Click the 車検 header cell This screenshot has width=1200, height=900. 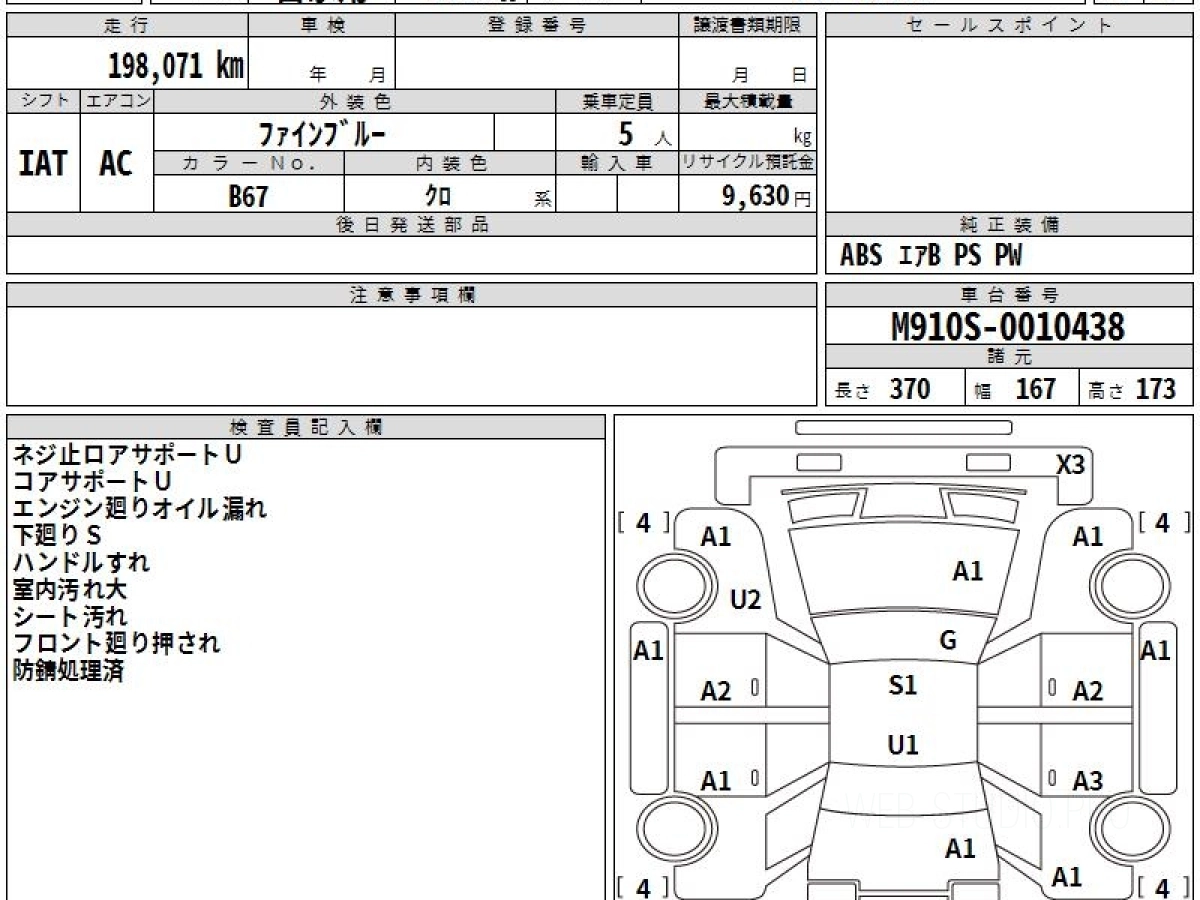pos(322,26)
